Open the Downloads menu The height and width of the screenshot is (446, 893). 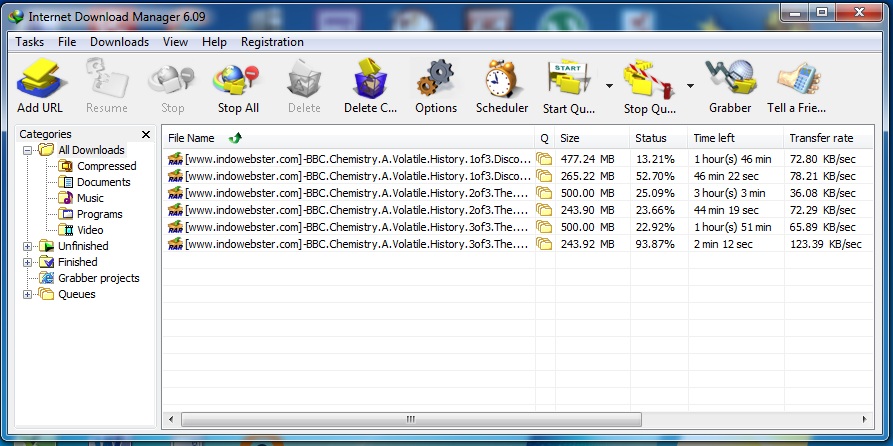coord(119,42)
